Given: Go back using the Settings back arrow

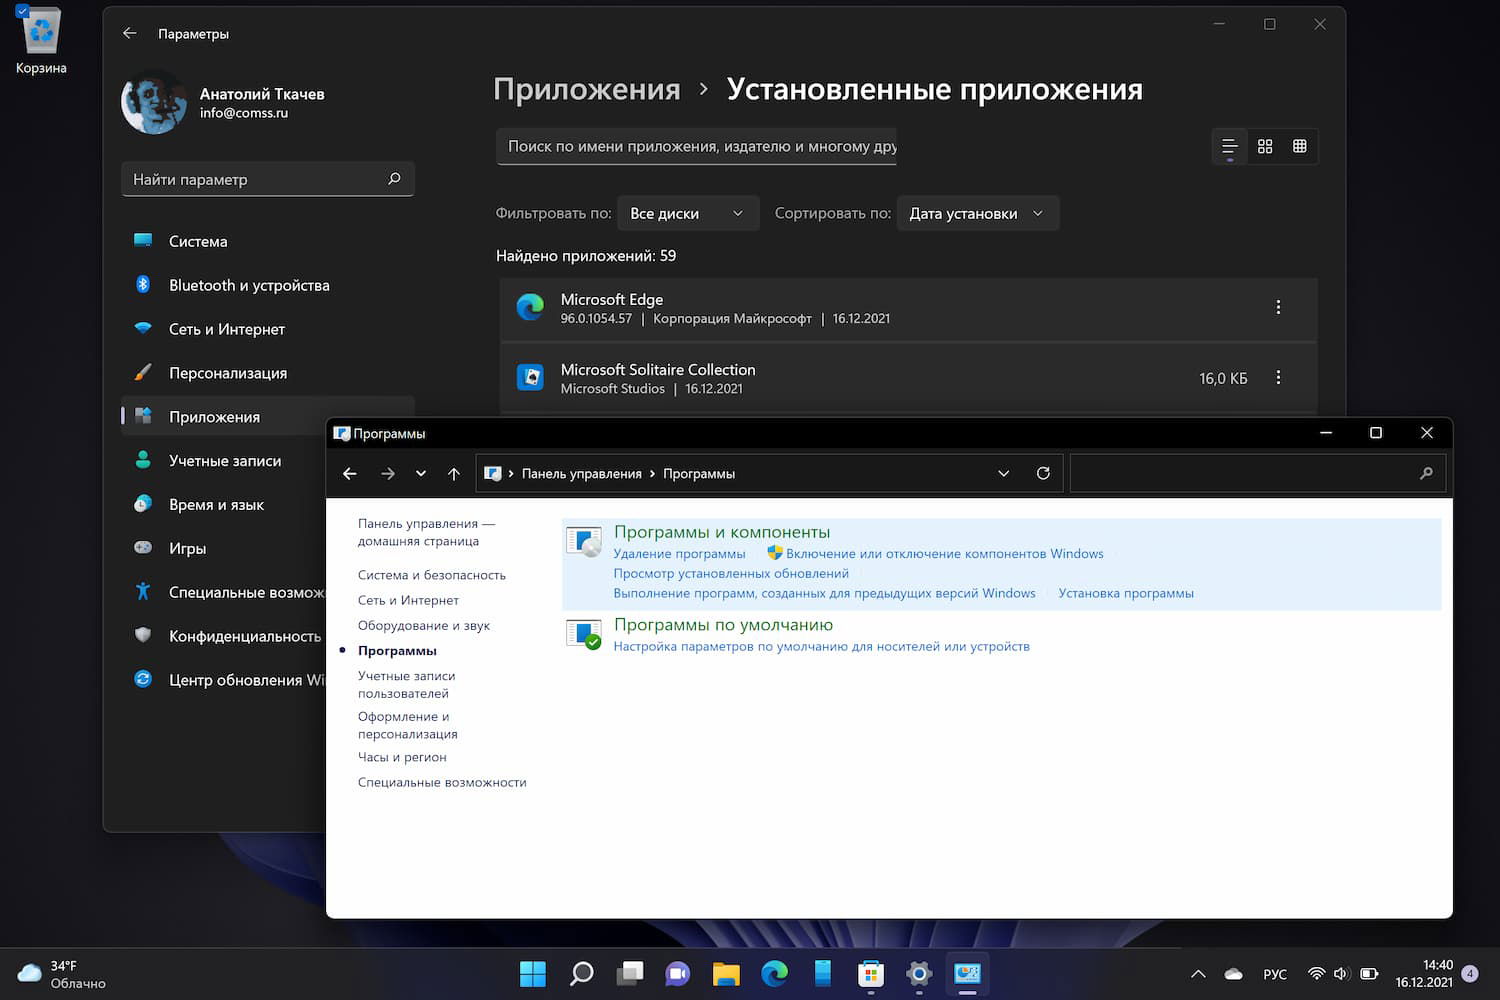Looking at the screenshot, I should [x=130, y=33].
